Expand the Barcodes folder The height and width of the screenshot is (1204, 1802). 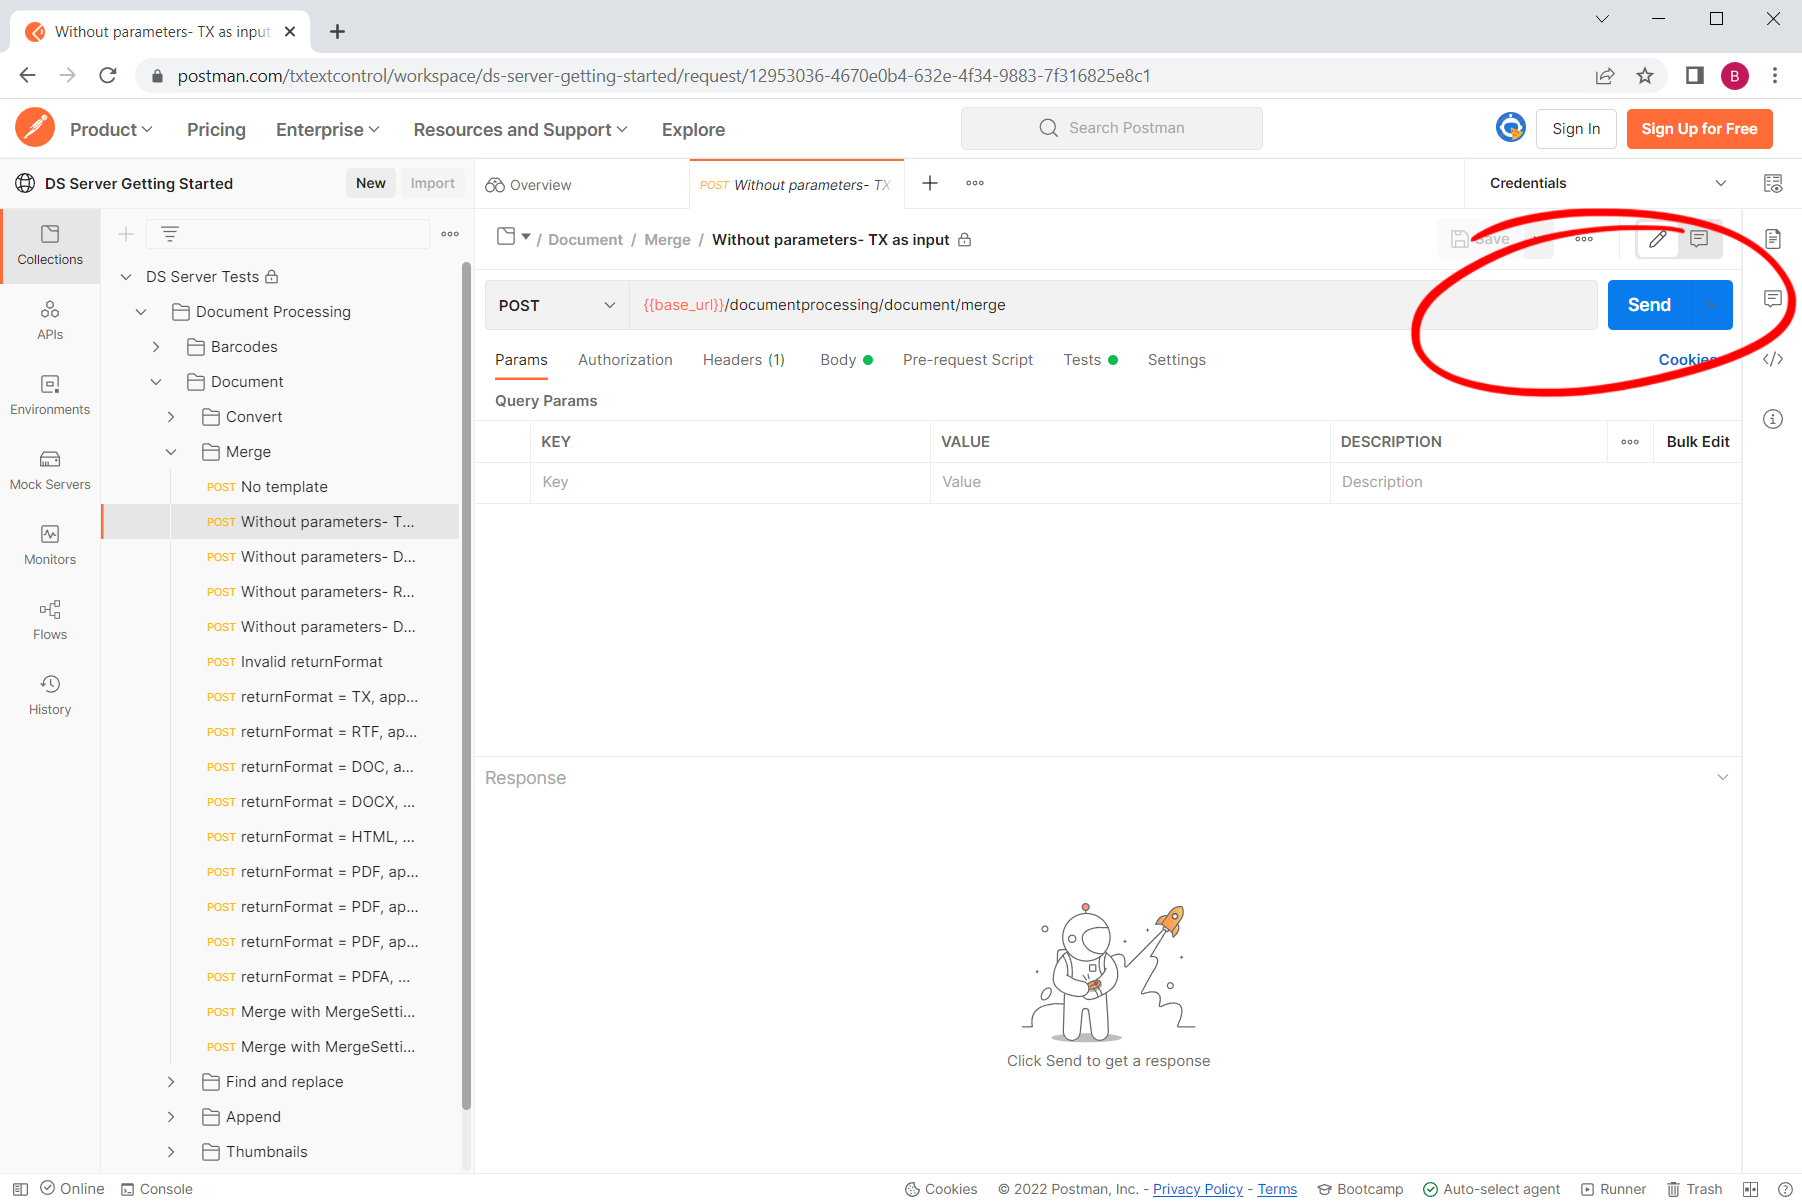click(x=156, y=347)
